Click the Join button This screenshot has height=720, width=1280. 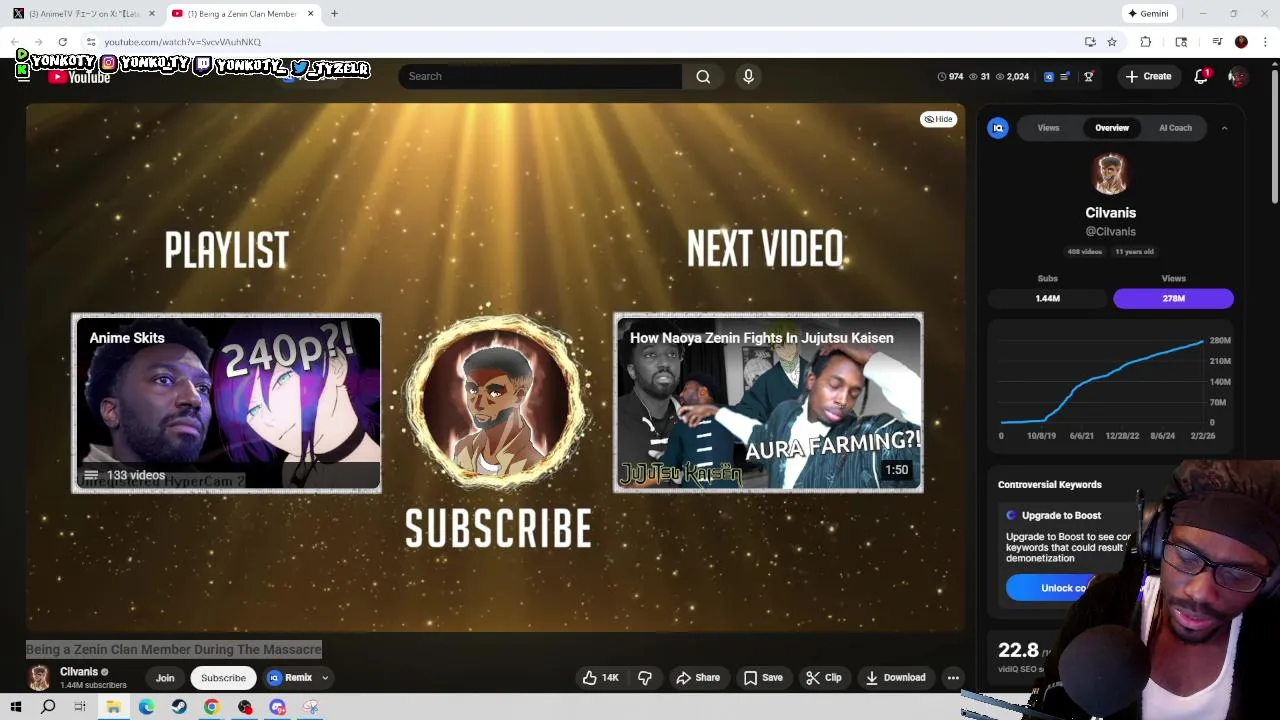165,678
